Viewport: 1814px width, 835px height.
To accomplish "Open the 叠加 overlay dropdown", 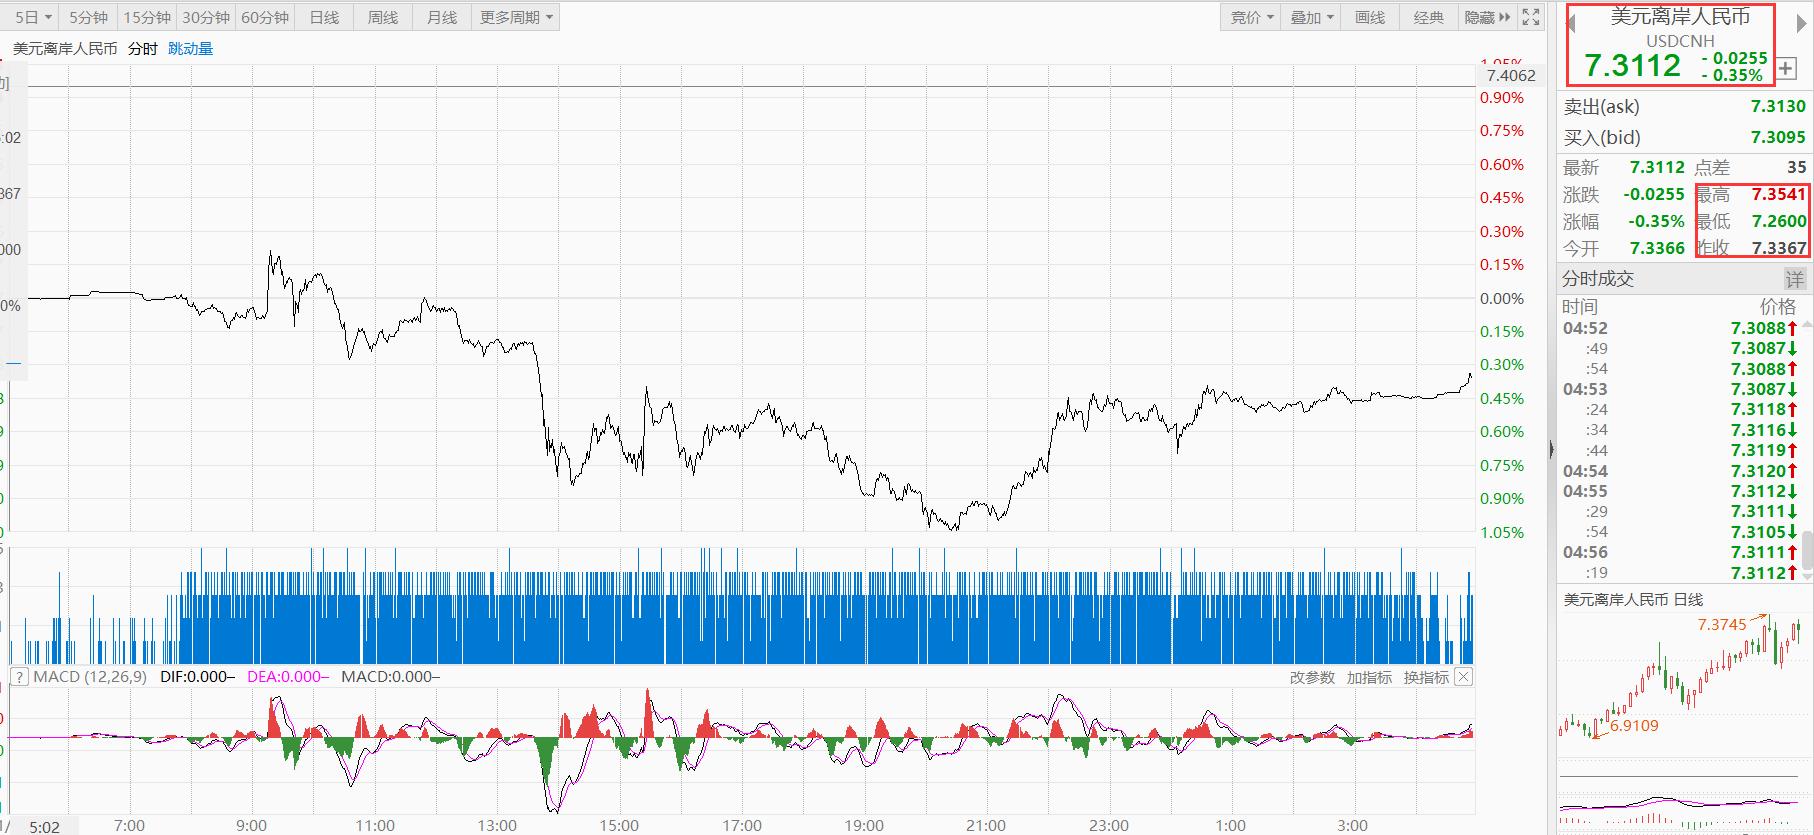I will pyautogui.click(x=1311, y=17).
